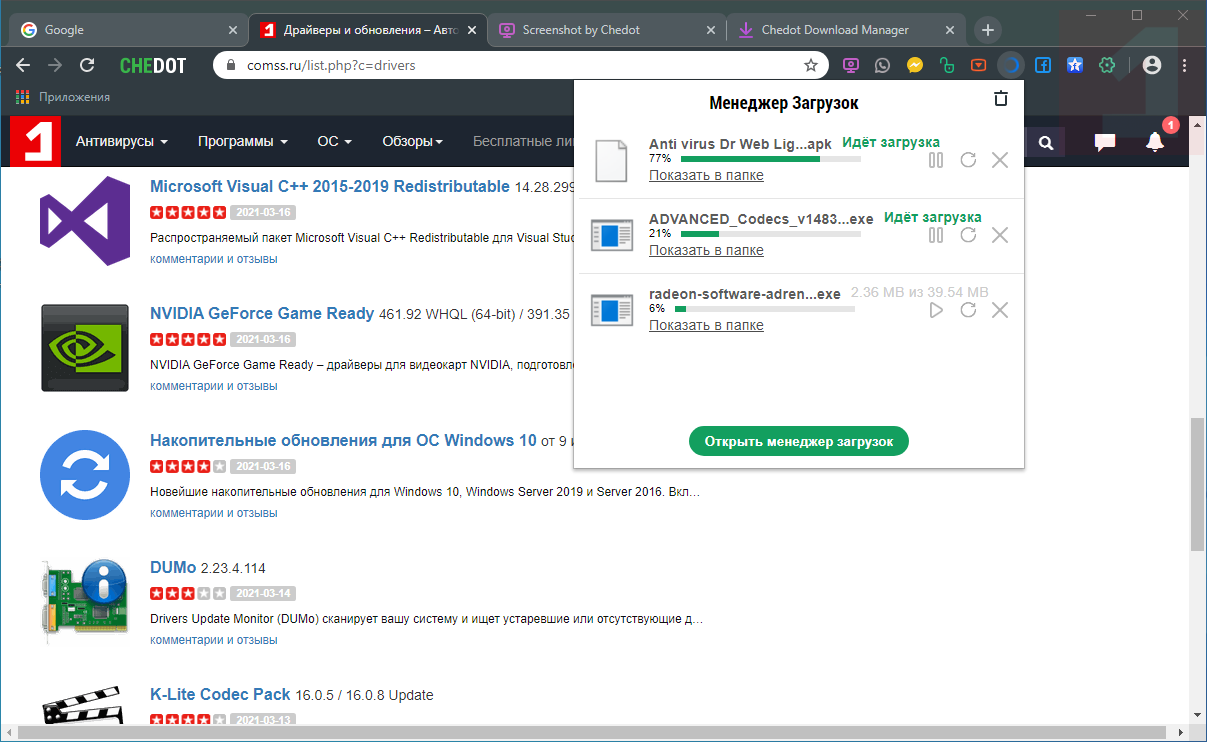
Task: Open the DUMo program link
Action: [173, 567]
